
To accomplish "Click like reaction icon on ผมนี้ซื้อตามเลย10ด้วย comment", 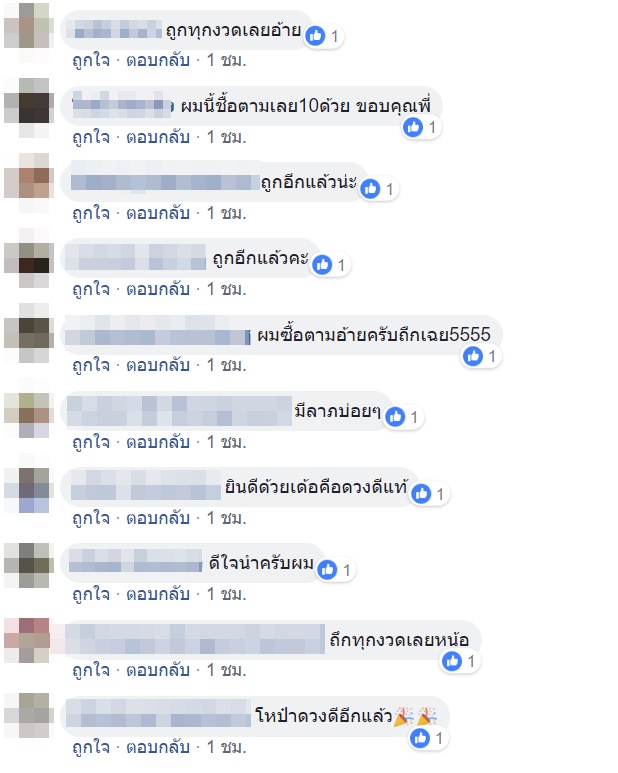I will tap(413, 127).
